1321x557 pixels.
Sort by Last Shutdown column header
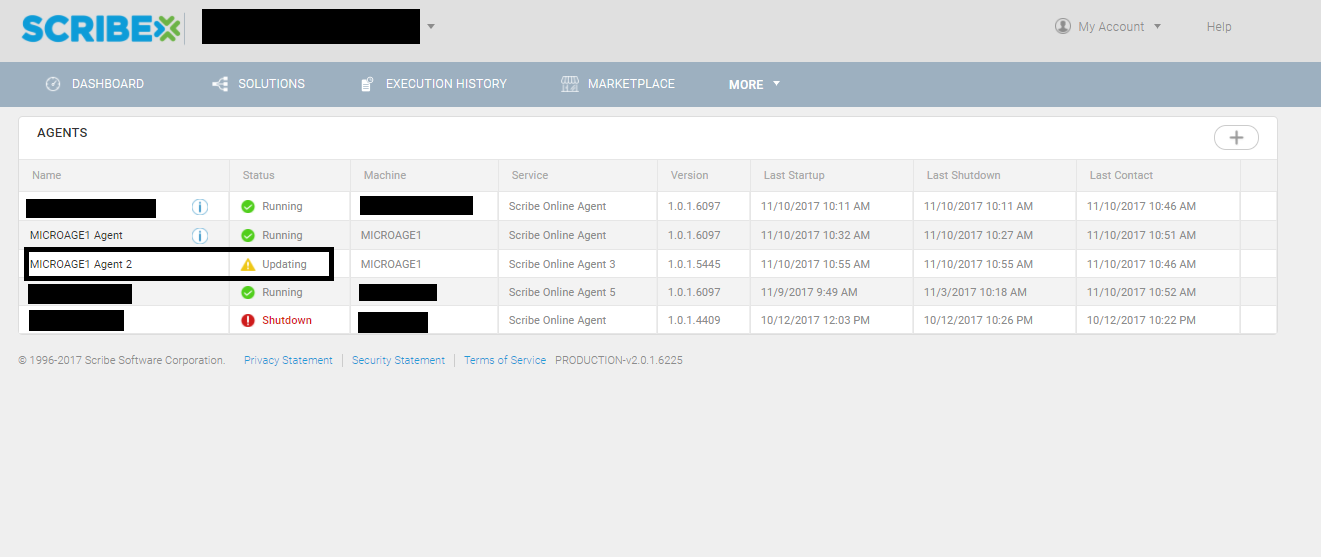pos(963,175)
